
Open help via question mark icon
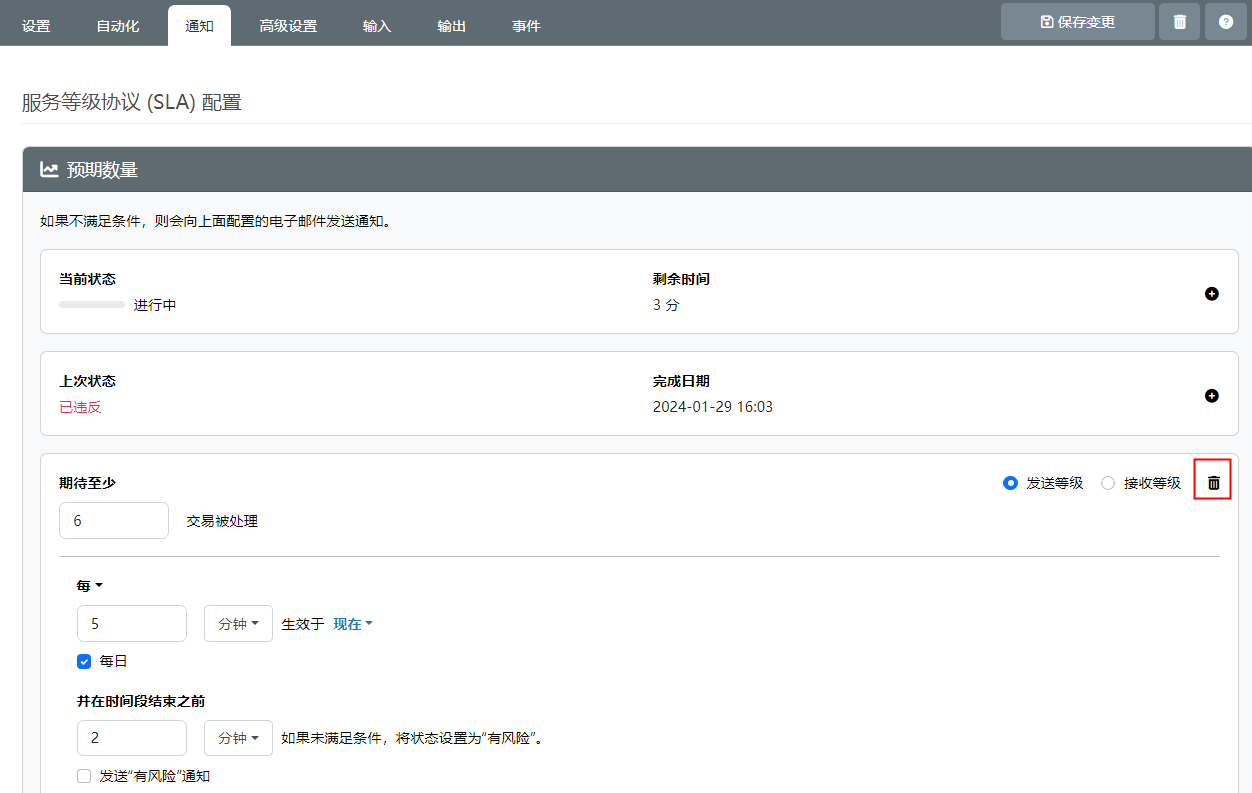click(1225, 22)
